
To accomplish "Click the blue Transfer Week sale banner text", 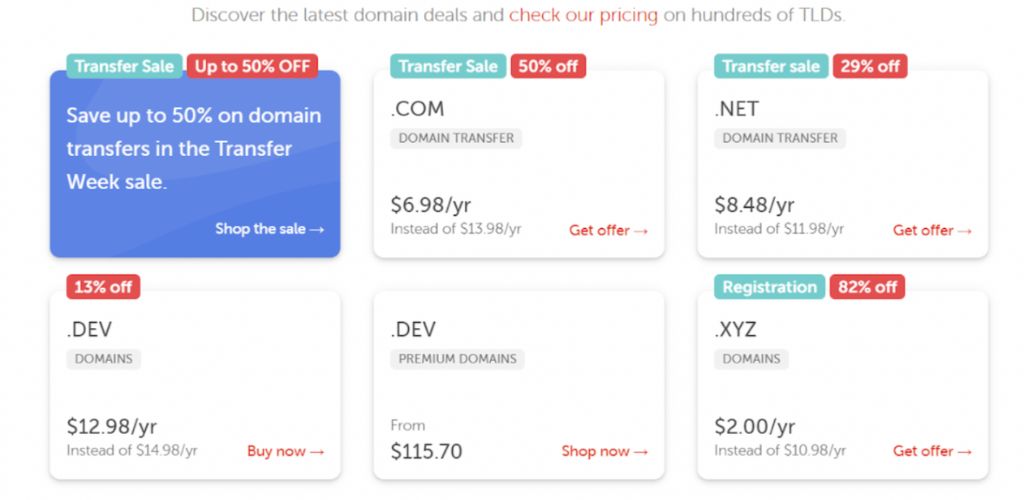I will pos(194,148).
